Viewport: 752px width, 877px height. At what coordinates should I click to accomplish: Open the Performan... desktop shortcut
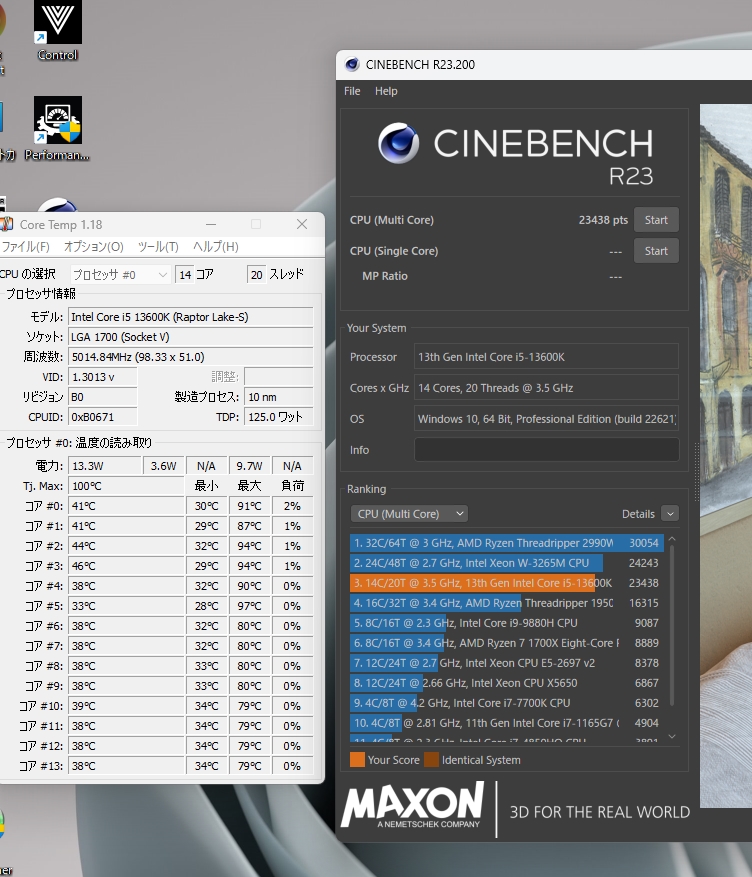pos(58,129)
